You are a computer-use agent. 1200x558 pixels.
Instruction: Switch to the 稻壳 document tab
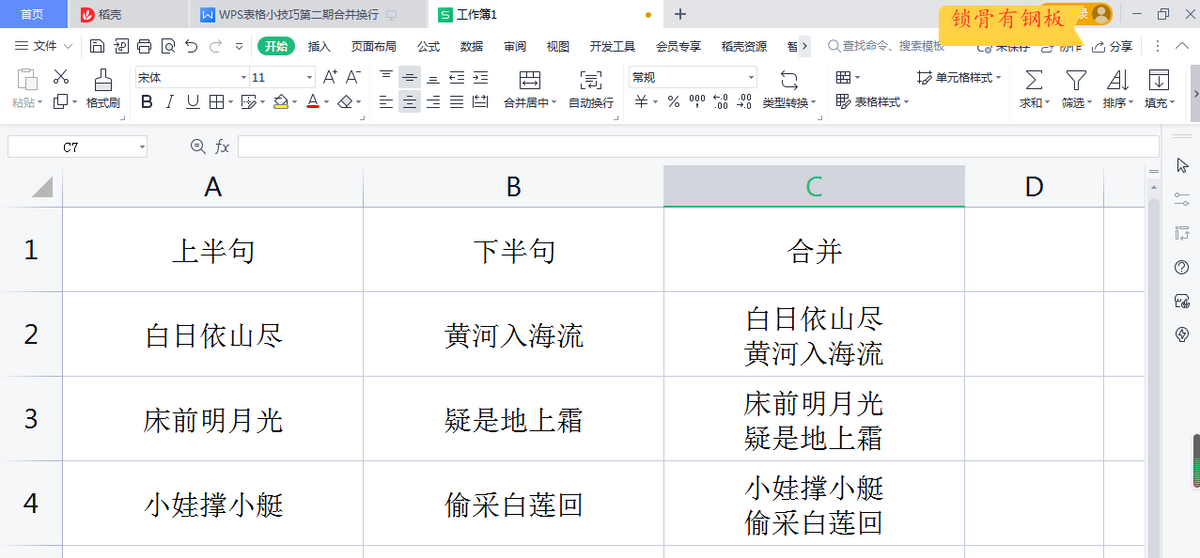129,14
